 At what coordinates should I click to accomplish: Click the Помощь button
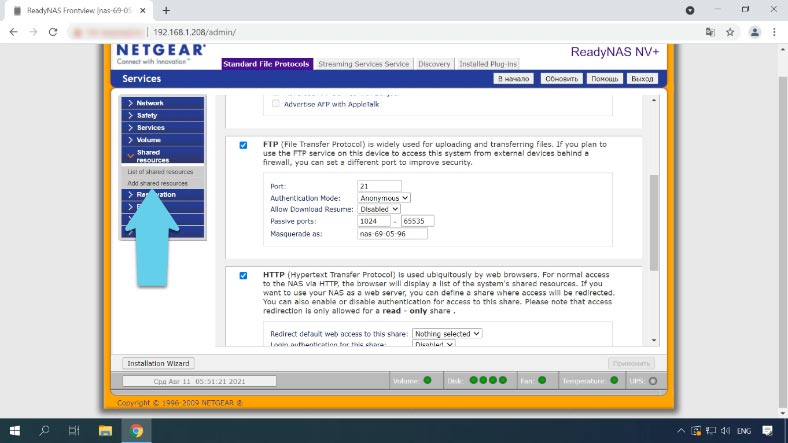(604, 79)
